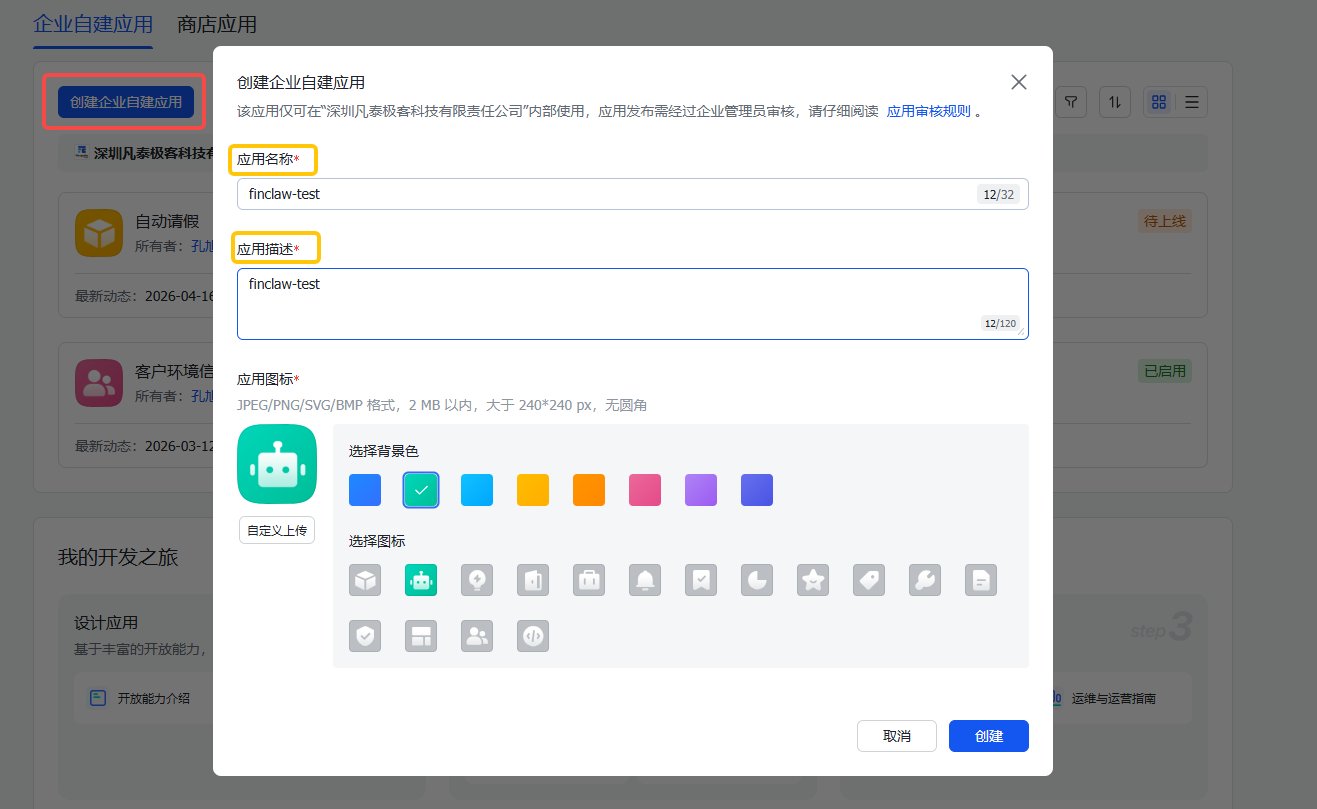Choose the orange background color
1317x809 pixels.
click(x=589, y=490)
